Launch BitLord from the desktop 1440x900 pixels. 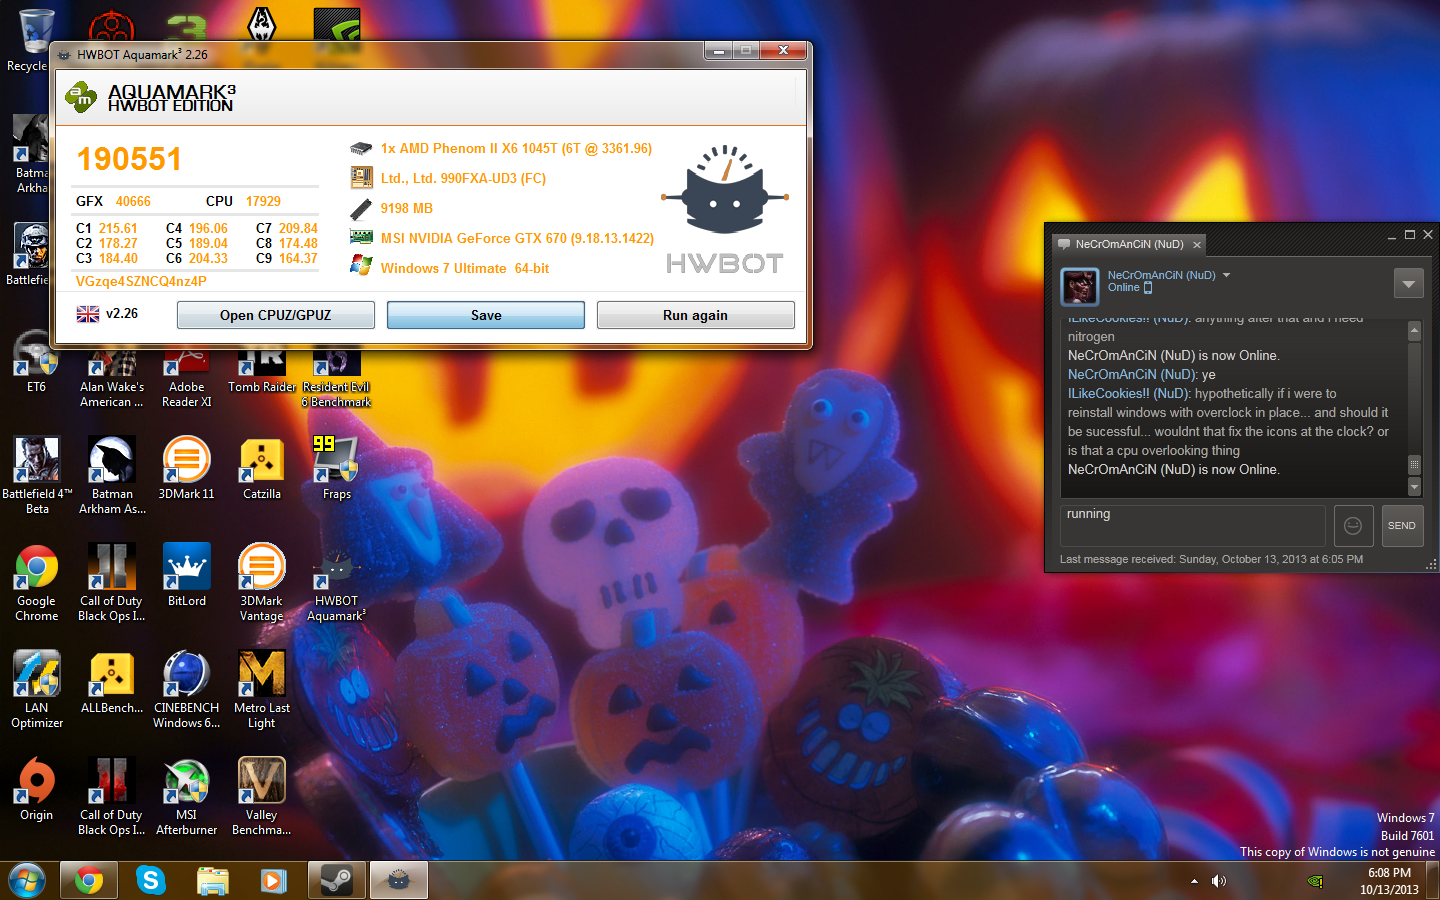186,576
